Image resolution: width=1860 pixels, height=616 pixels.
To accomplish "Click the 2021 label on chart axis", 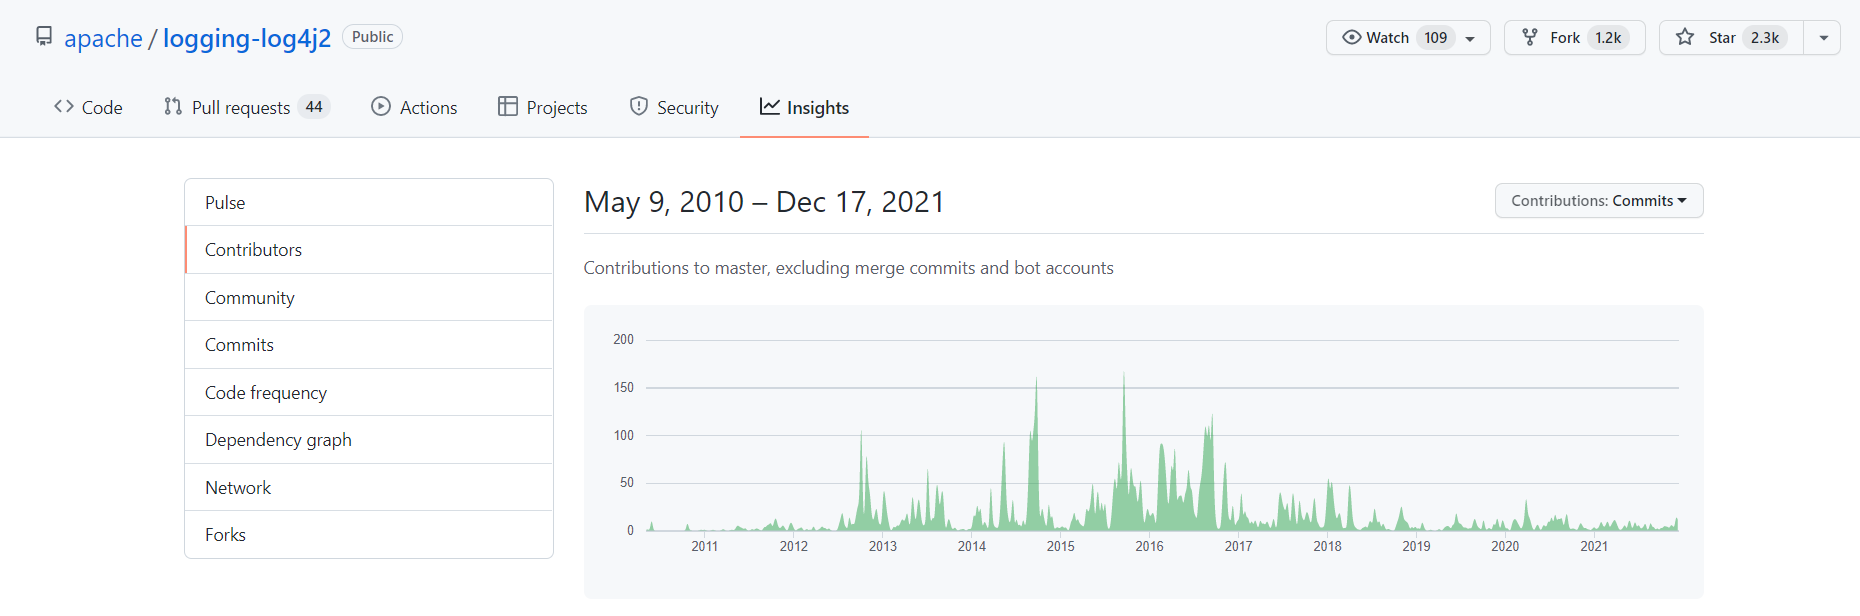I will tap(1594, 546).
